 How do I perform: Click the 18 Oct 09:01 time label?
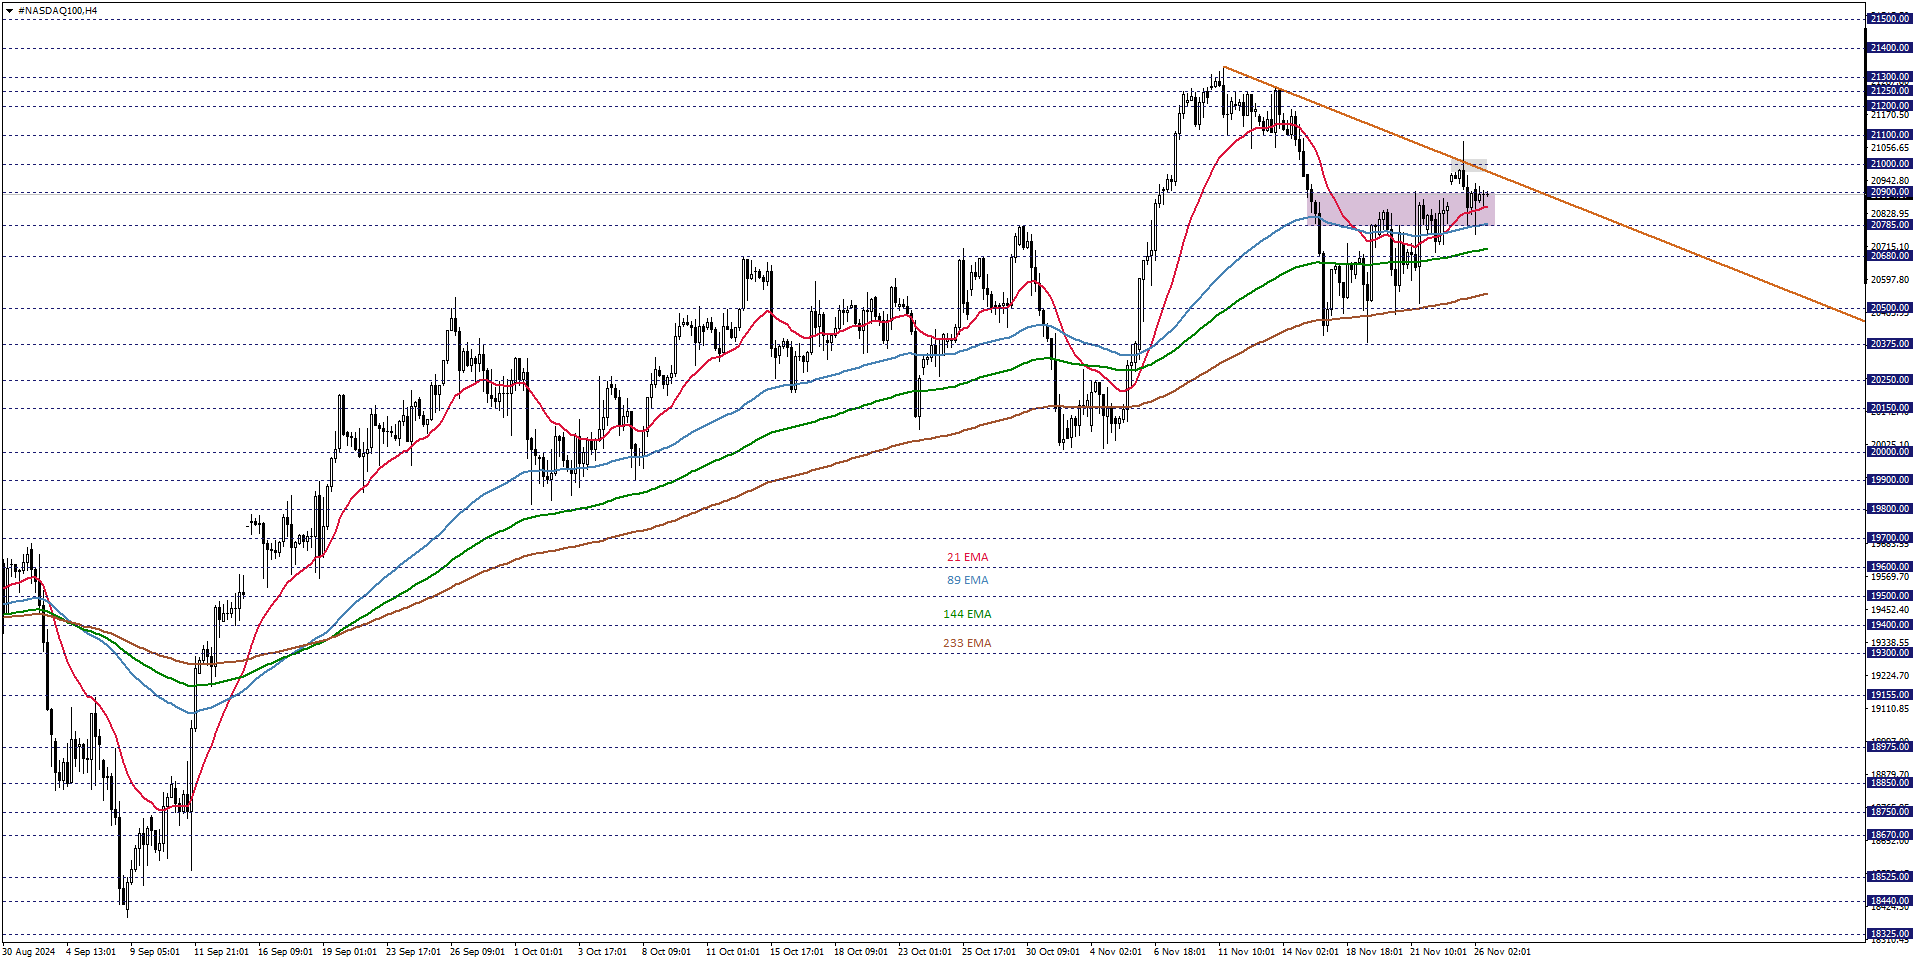click(861, 952)
